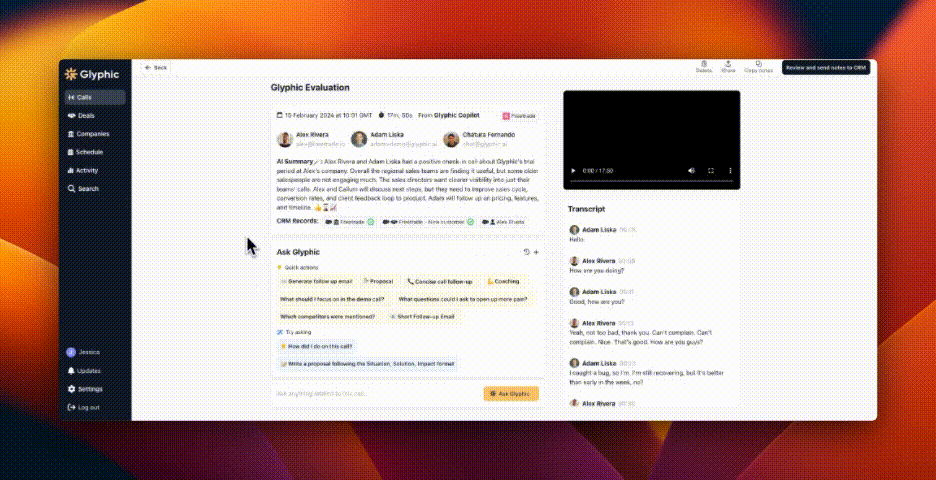Click the Jessica user profile entry
Image resolution: width=936 pixels, height=480 pixels.
tap(84, 352)
